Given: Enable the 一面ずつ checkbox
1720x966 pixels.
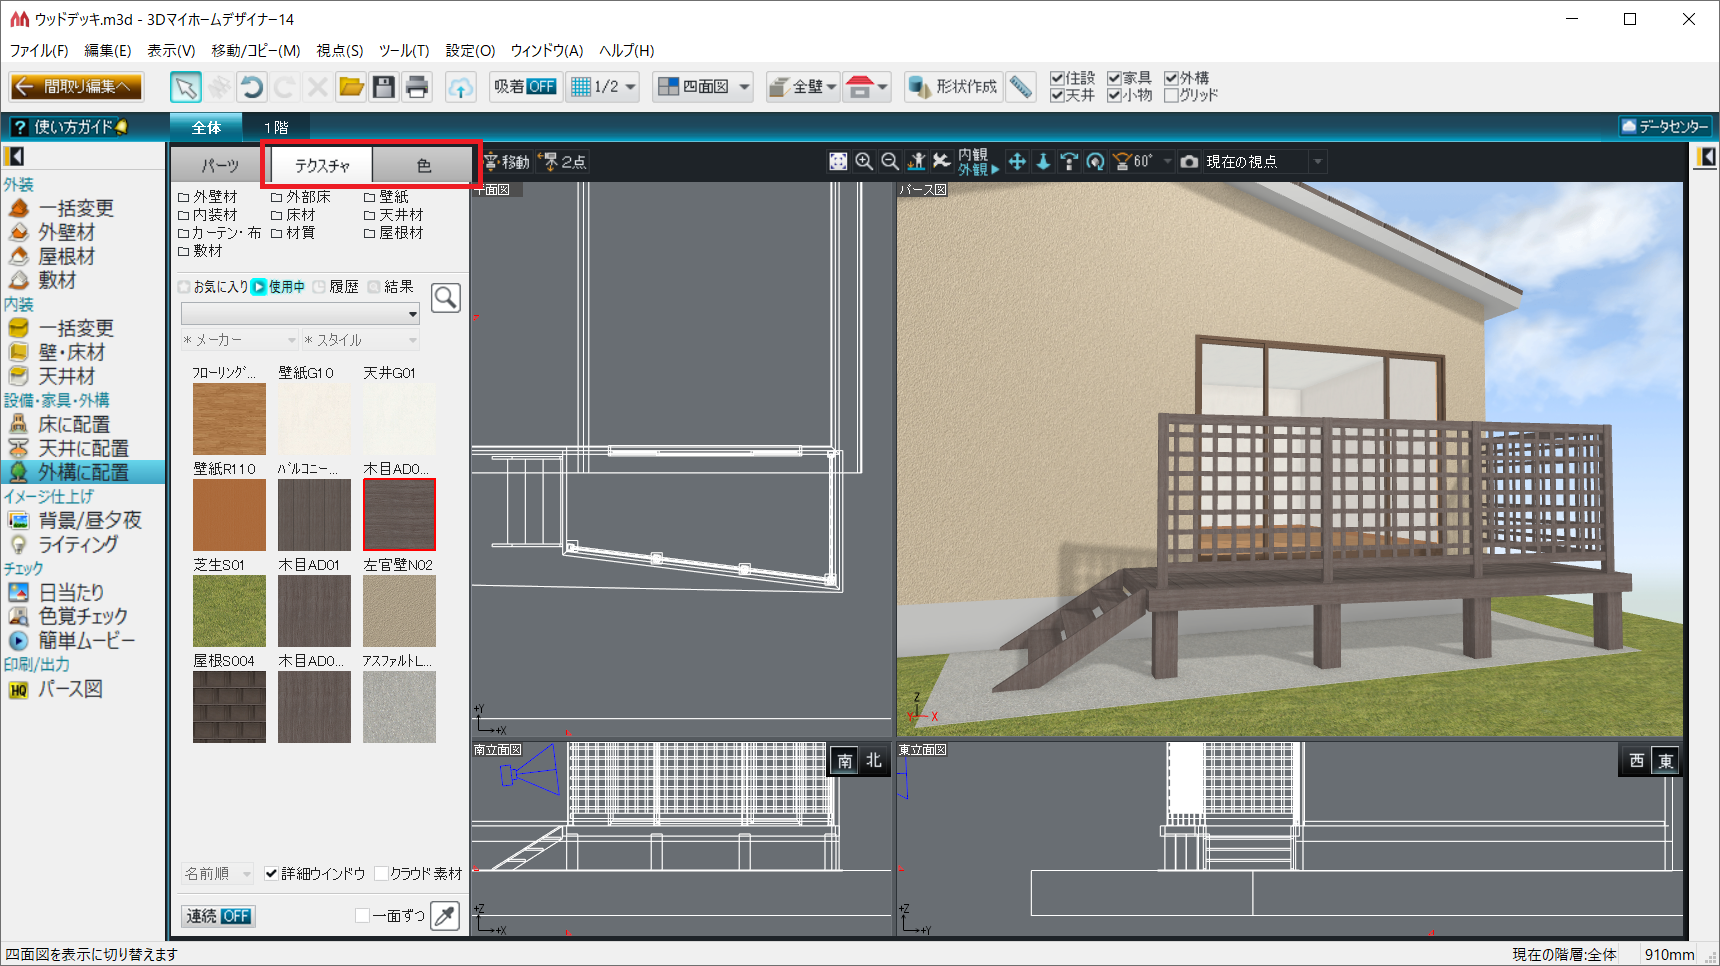Looking at the screenshot, I should click(x=363, y=916).
